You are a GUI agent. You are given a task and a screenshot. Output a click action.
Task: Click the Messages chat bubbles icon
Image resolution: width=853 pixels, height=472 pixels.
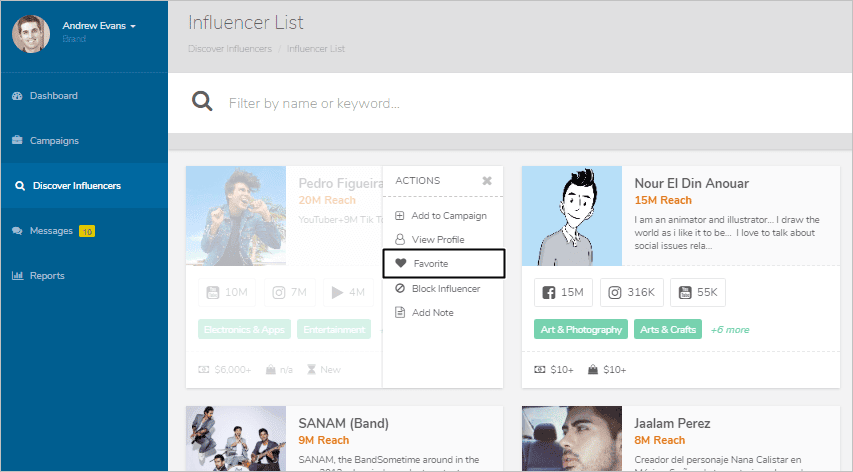point(17,231)
